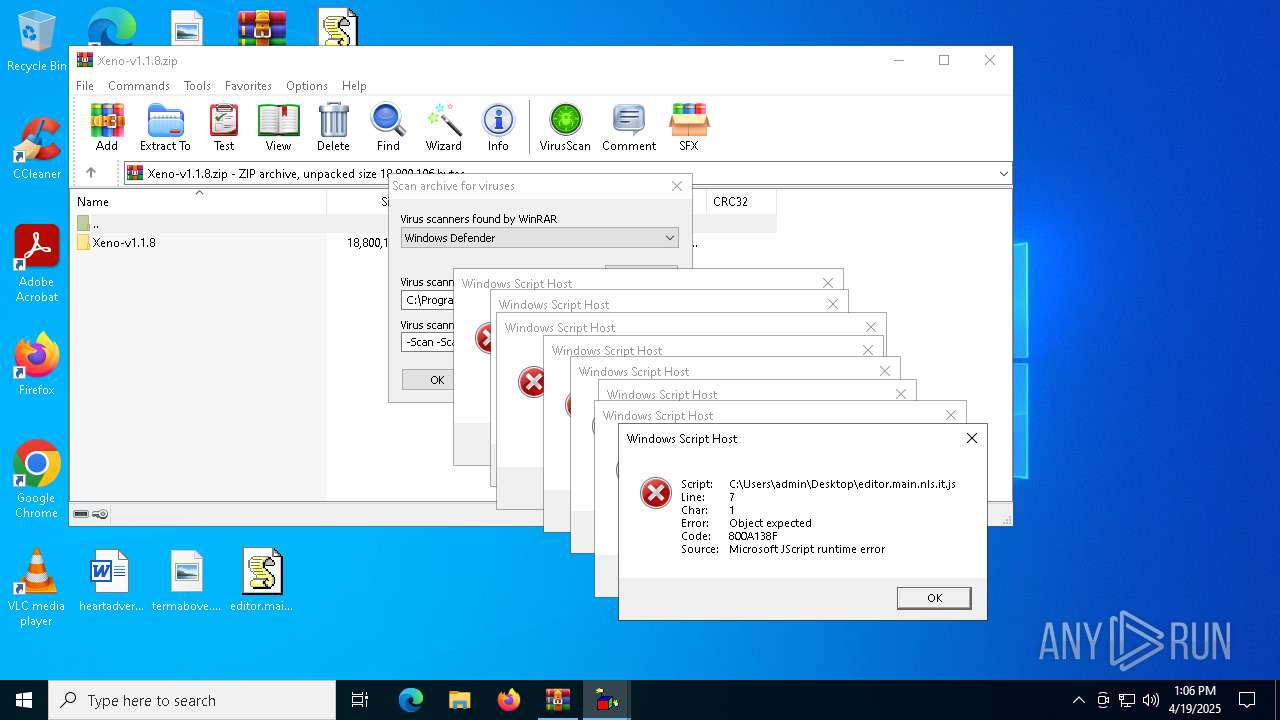Click the Extract To toolbar icon
The image size is (1280, 720).
(165, 127)
